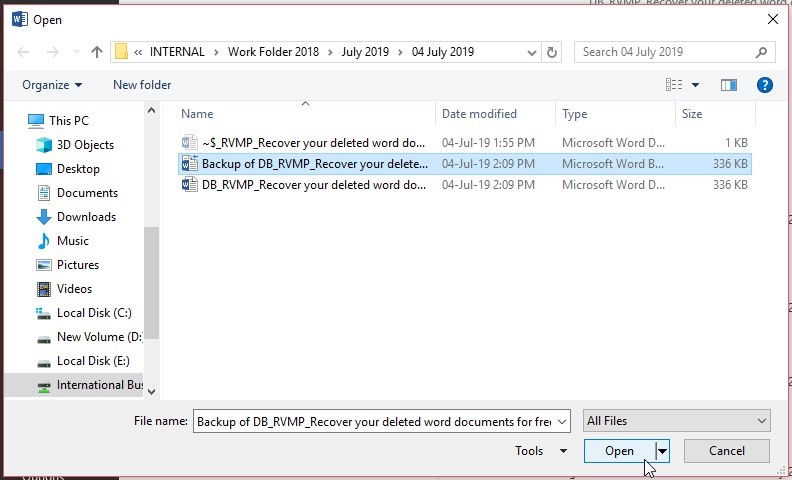Click Word icon of DB_RVMP_Recover file
This screenshot has width=792, height=480.
(189, 185)
